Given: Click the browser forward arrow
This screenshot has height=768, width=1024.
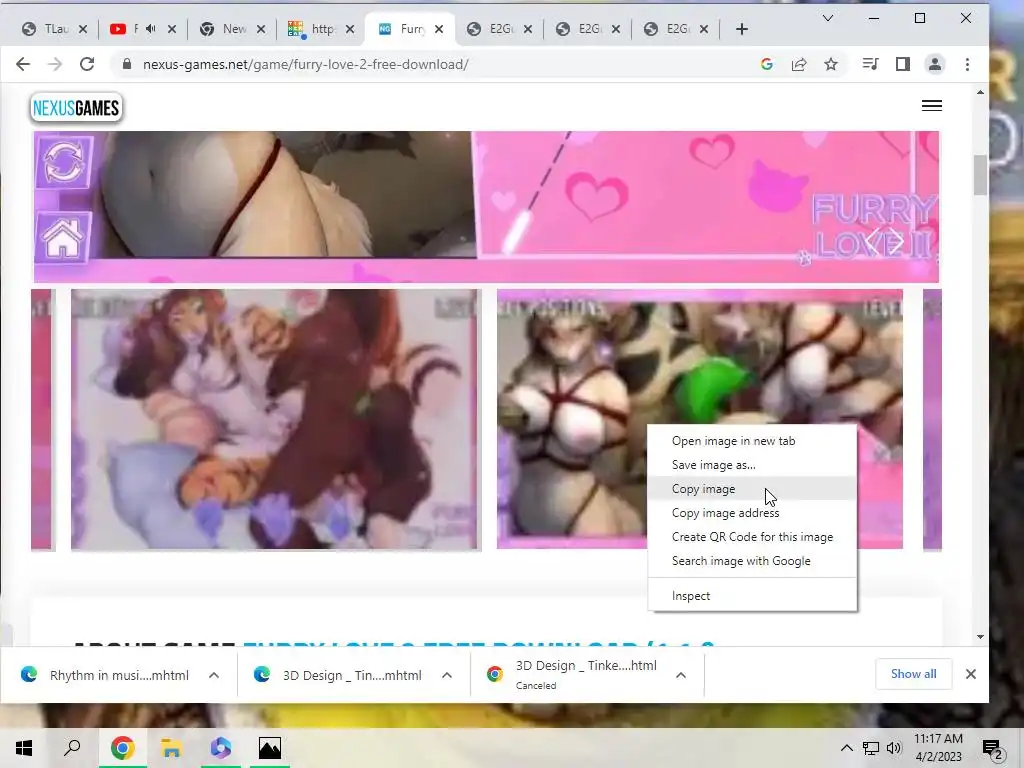Looking at the screenshot, I should coord(55,64).
